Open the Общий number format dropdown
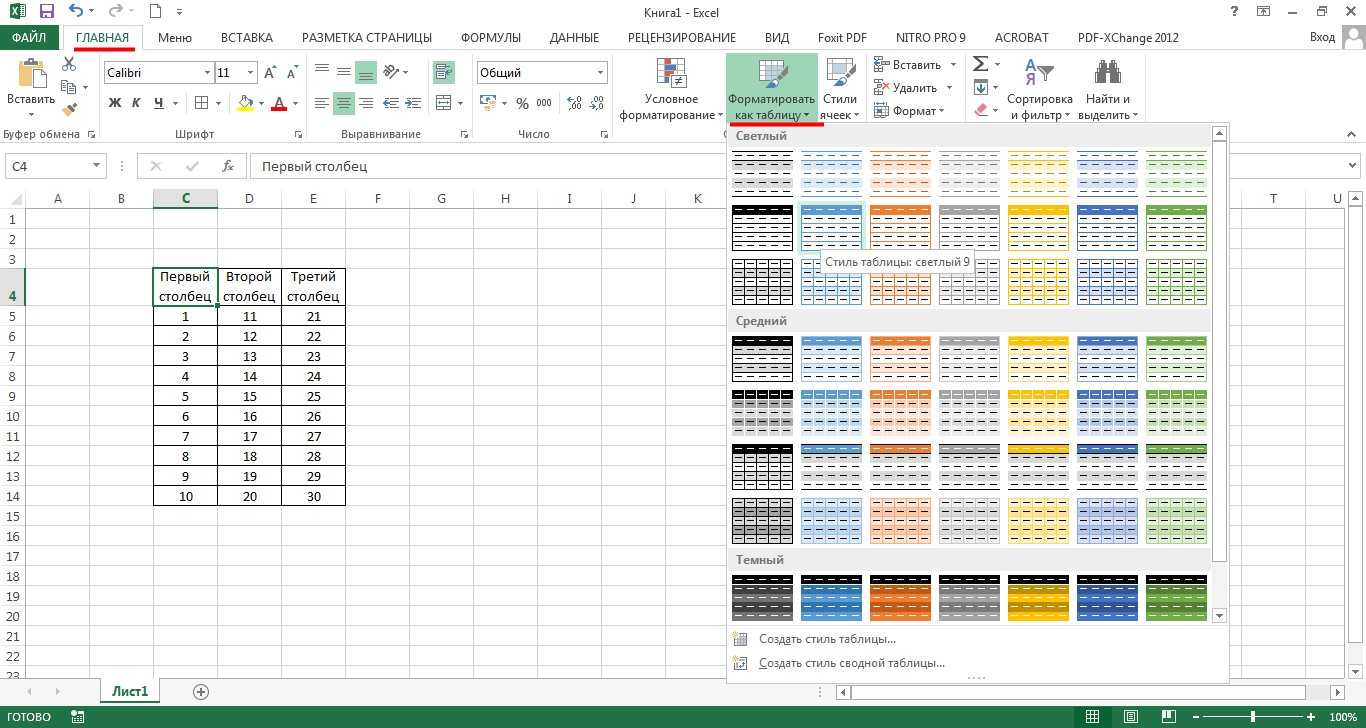This screenshot has height=728, width=1366. (601, 73)
